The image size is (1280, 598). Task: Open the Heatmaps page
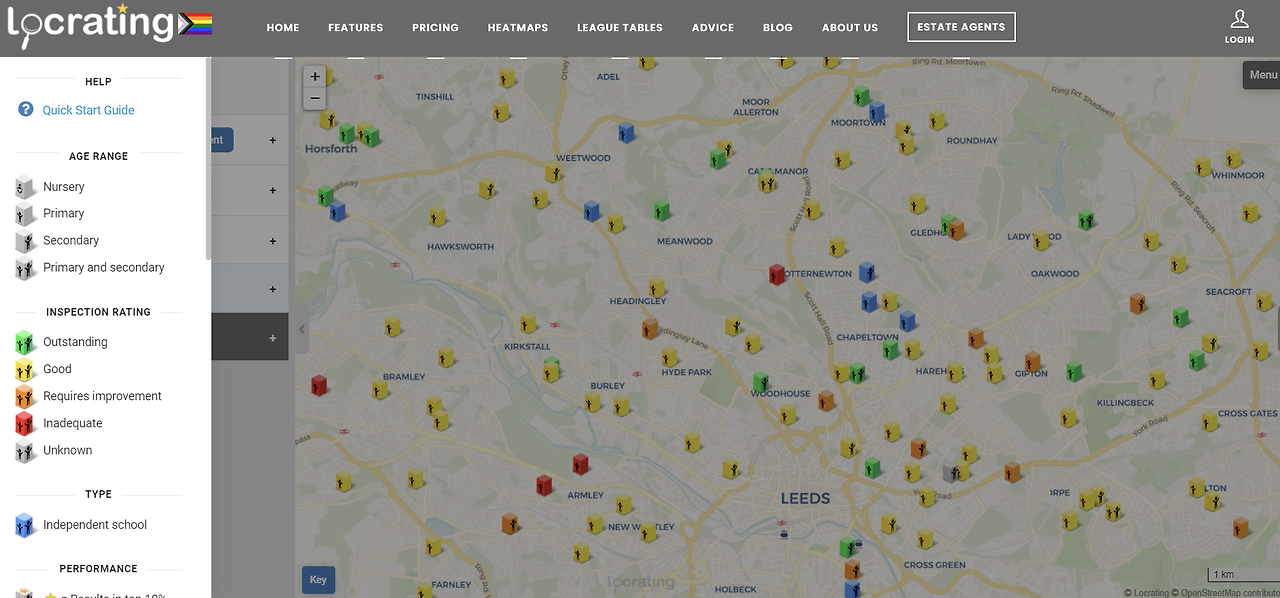click(518, 28)
